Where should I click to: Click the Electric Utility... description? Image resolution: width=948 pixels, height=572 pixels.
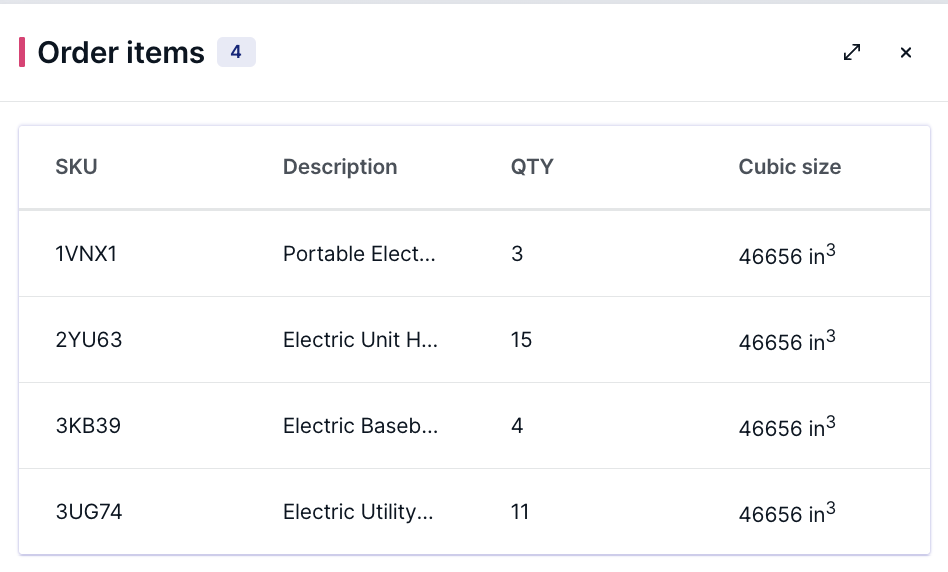(358, 512)
